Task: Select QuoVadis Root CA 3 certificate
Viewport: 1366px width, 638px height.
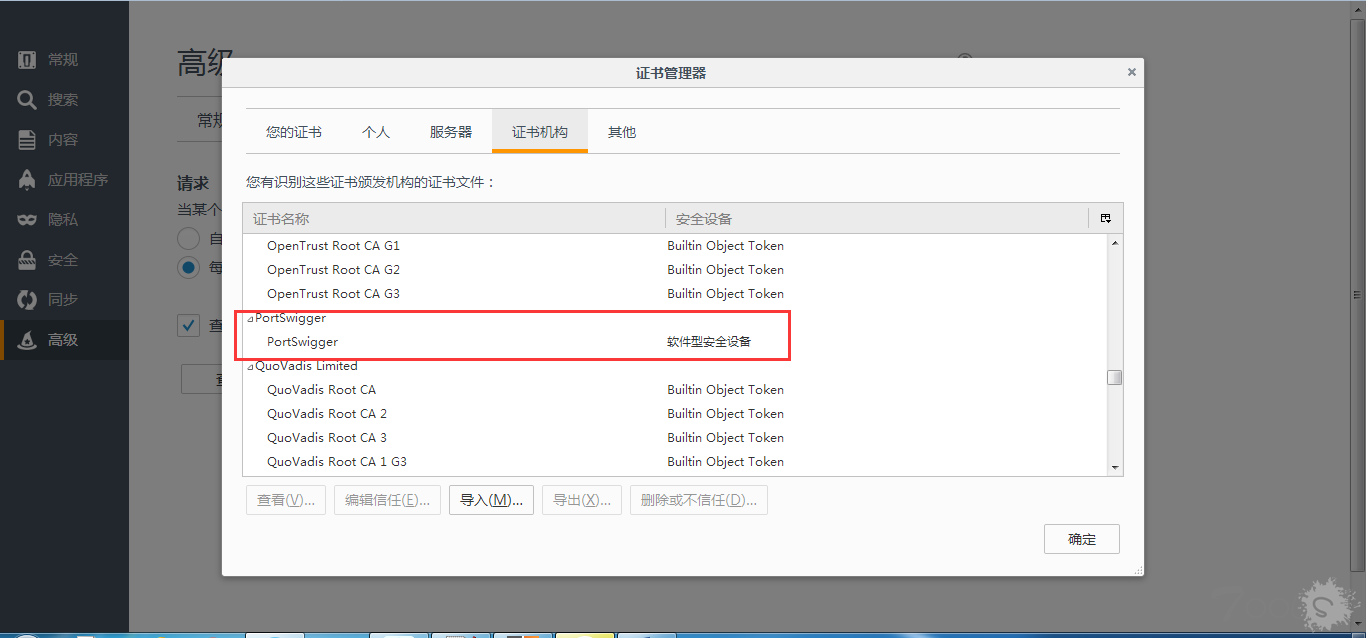Action: pos(674,438)
